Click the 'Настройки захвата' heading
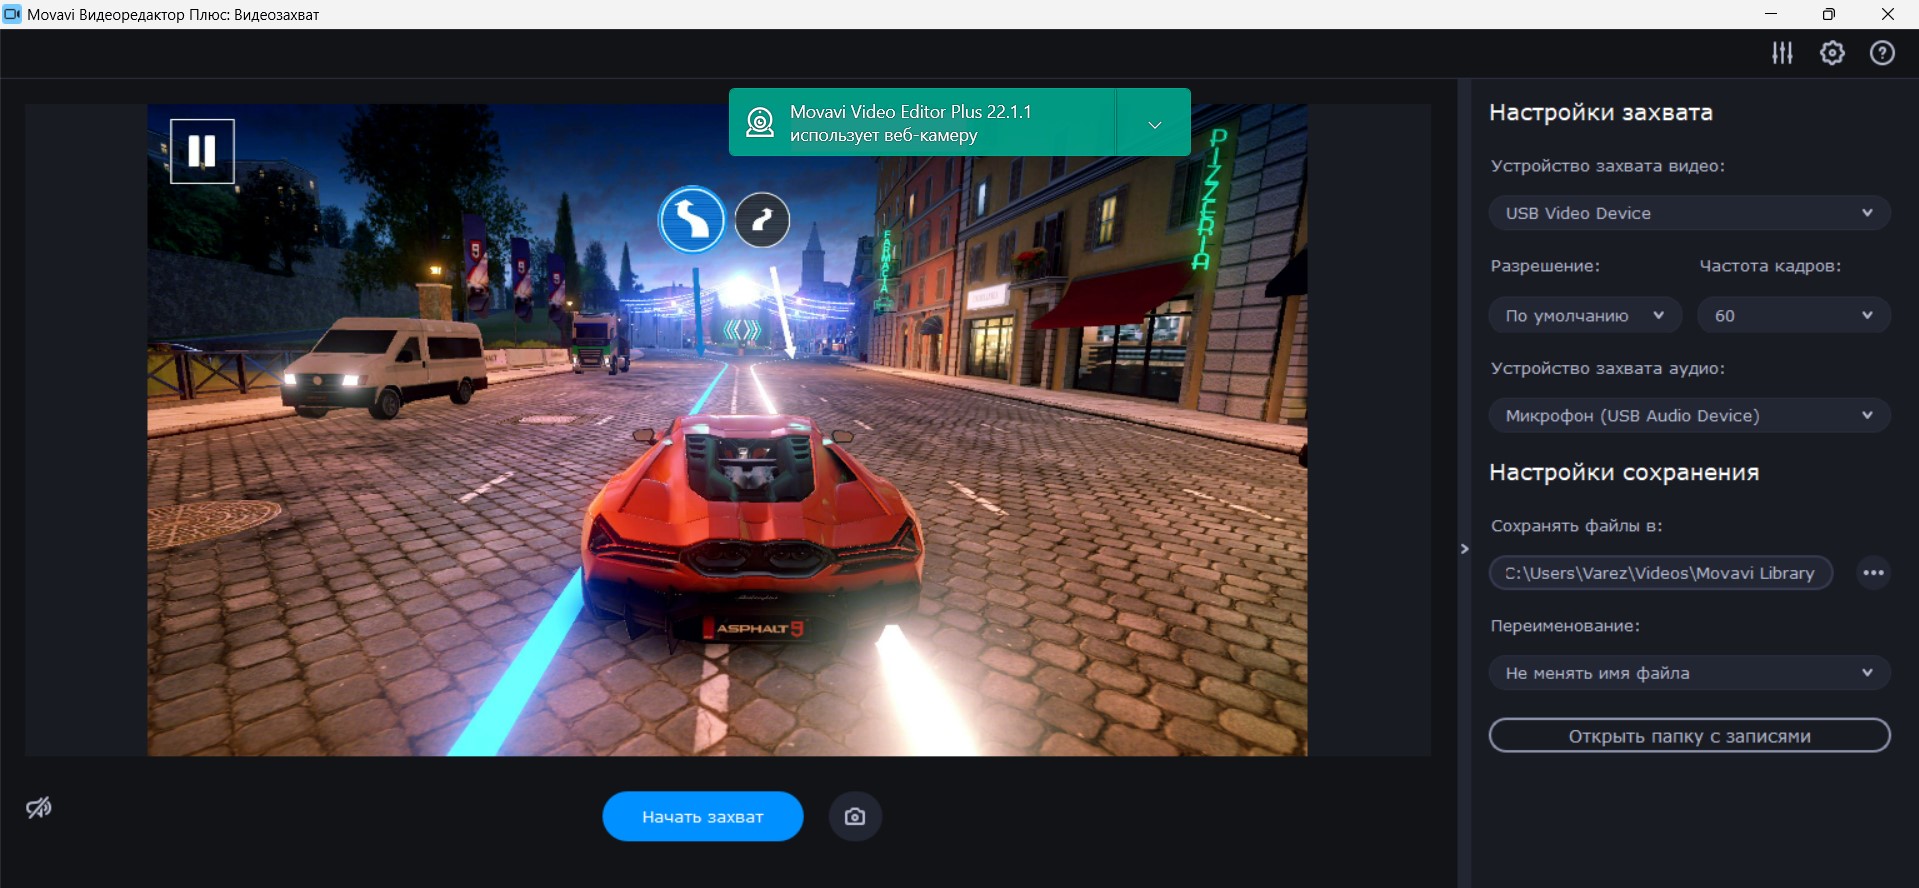Screen dimensions: 1919x888 [1600, 112]
